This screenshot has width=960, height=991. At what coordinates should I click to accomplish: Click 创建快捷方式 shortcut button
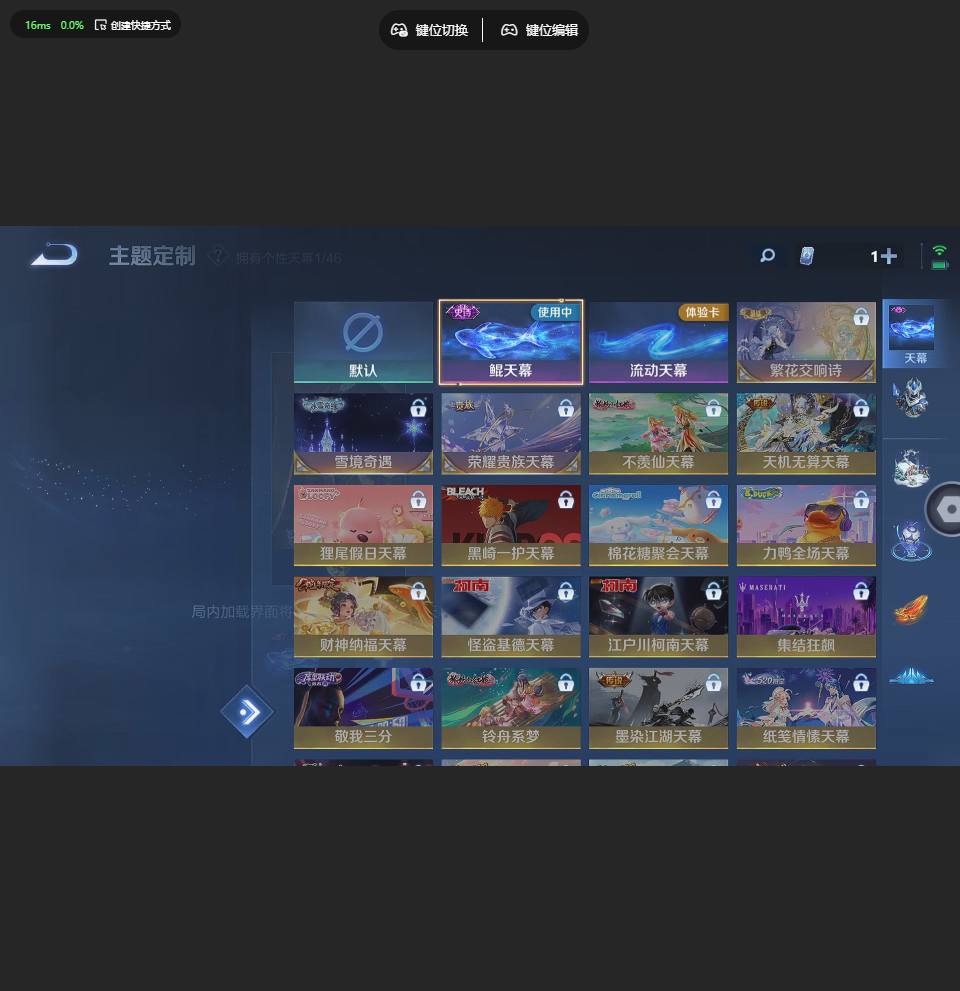[x=133, y=25]
